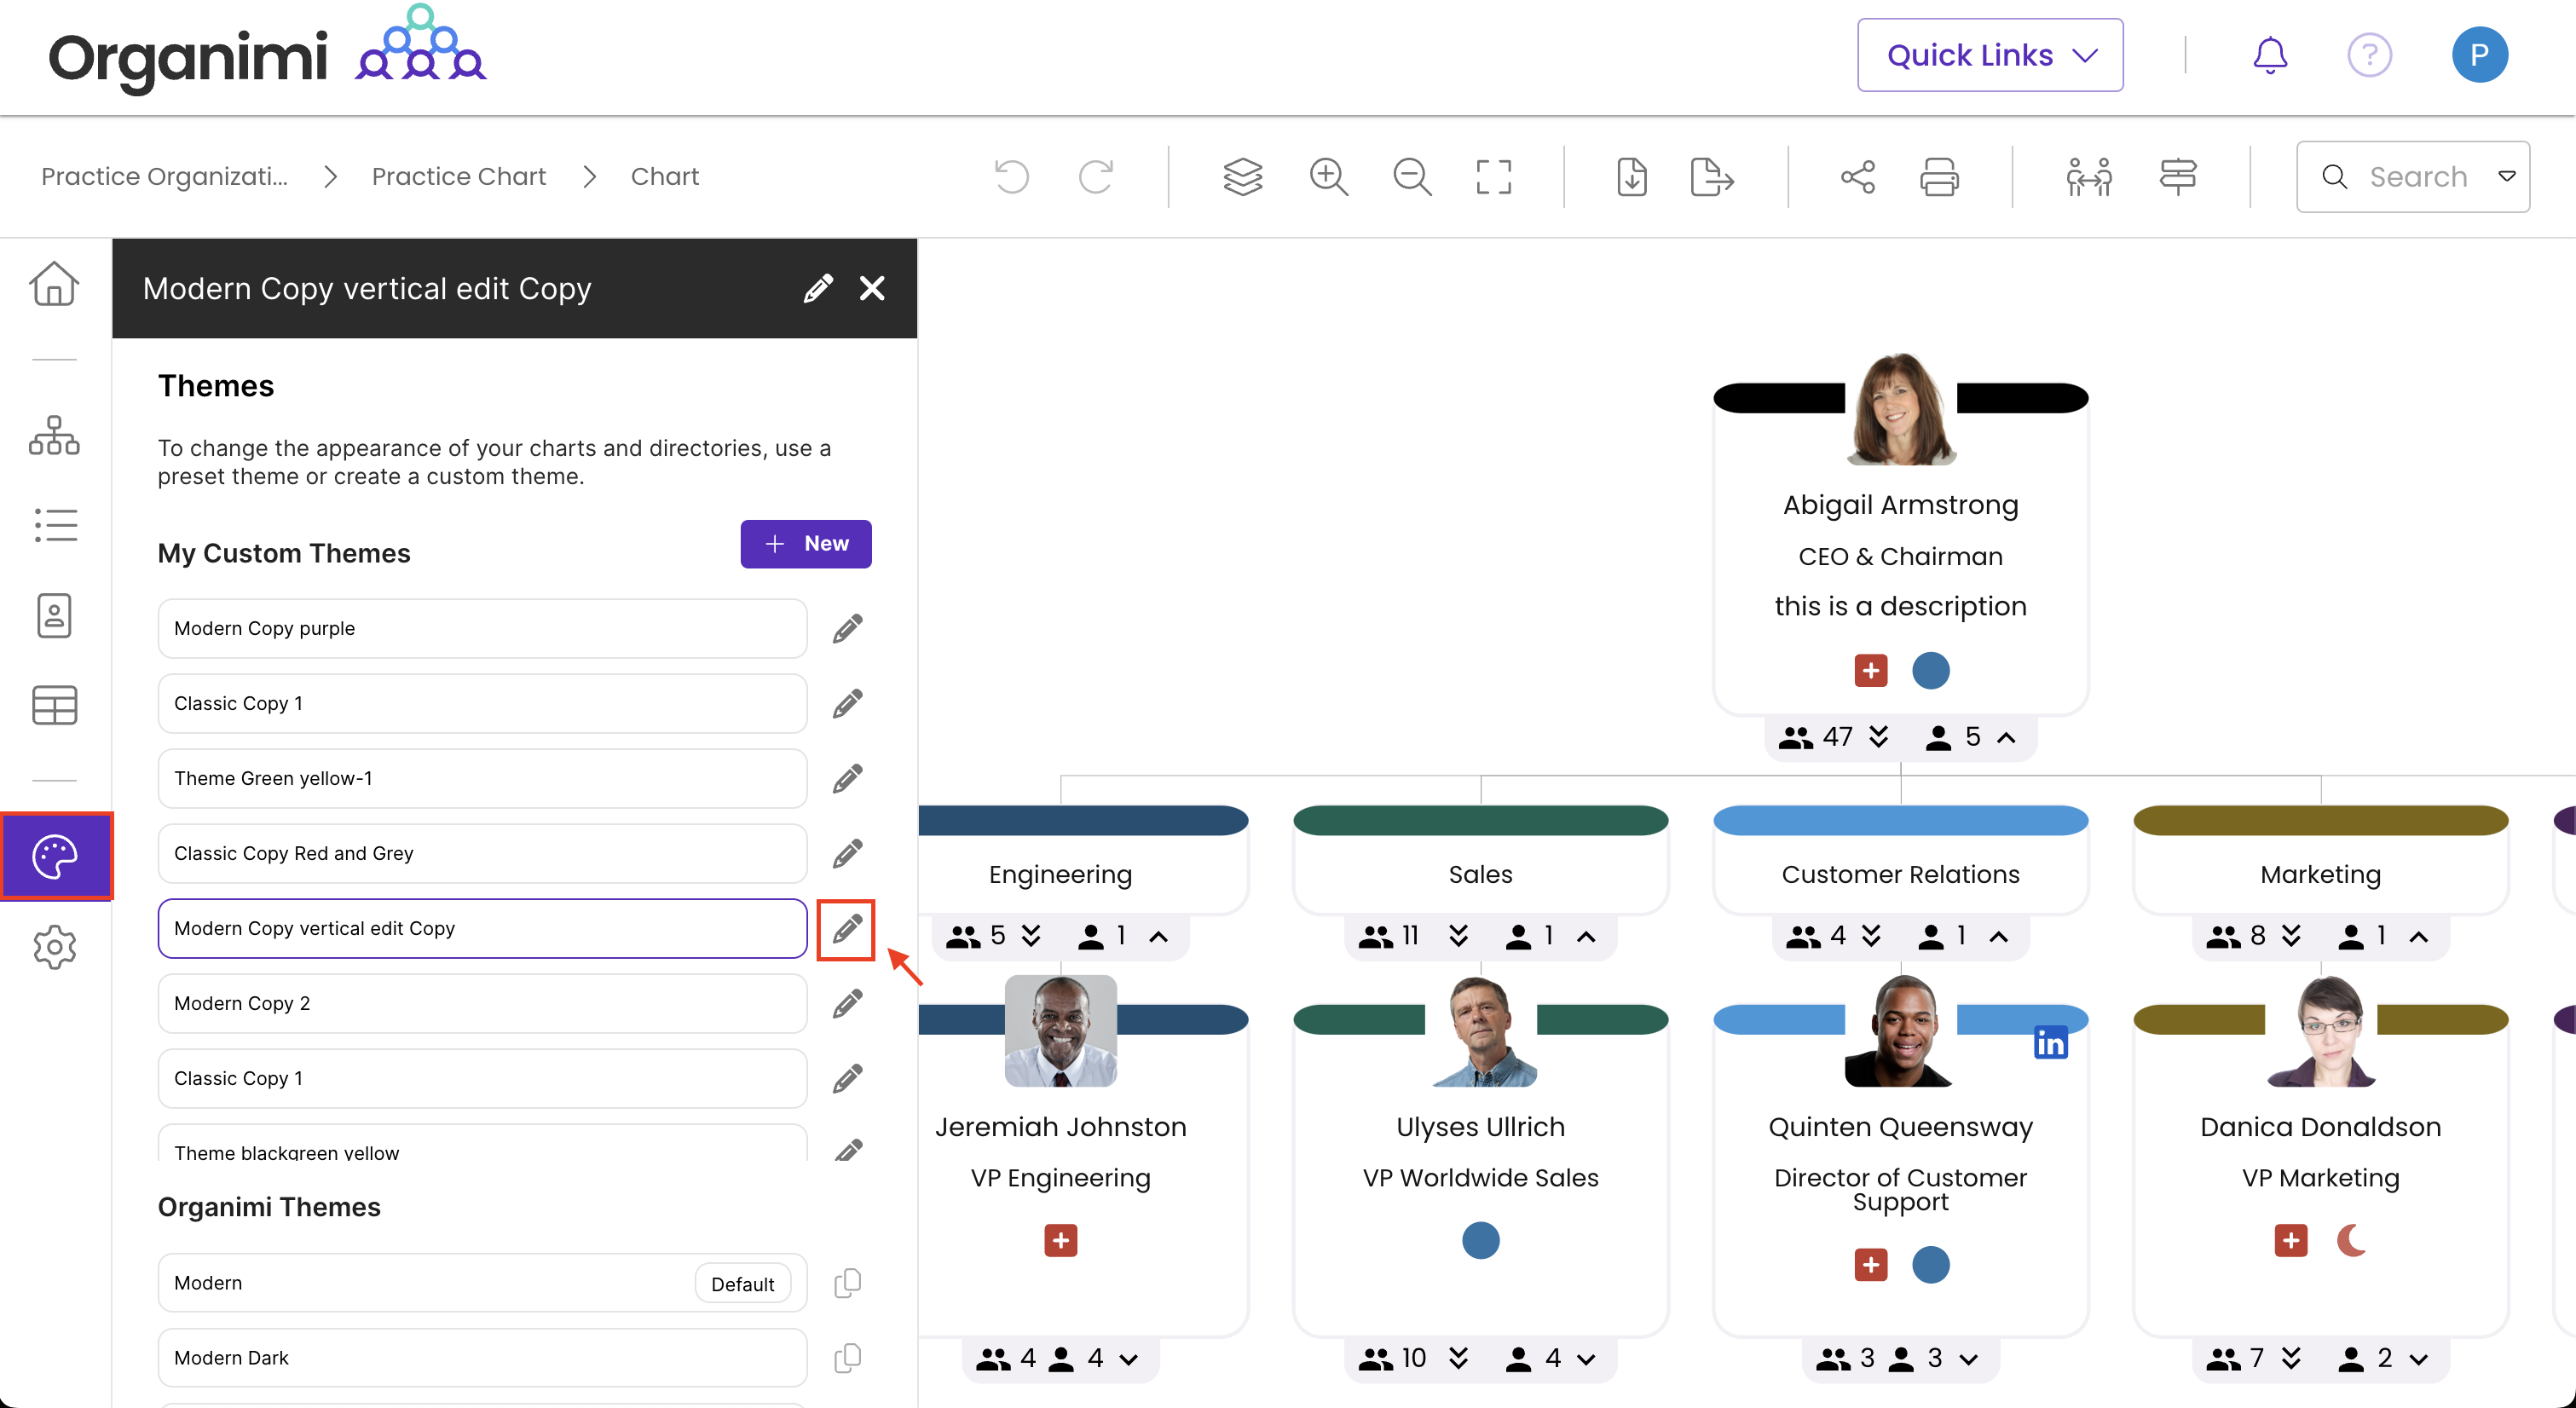Viewport: 2576px width, 1408px height.
Task: Edit the Classic Copy Red and Grey theme
Action: point(847,853)
